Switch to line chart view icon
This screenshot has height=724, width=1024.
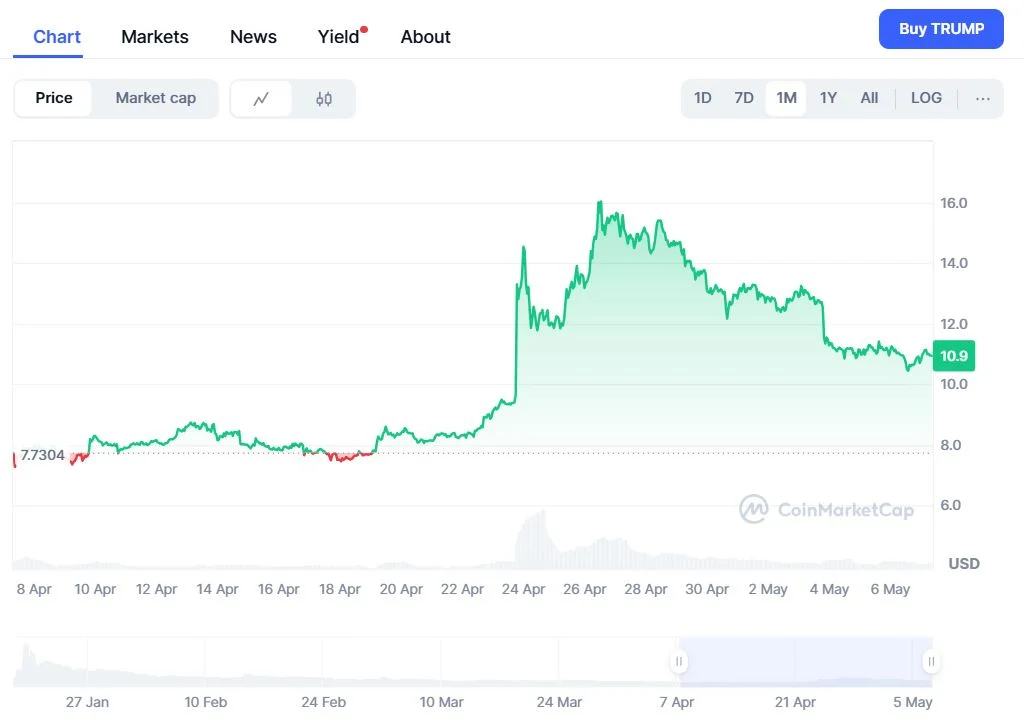[x=261, y=99]
